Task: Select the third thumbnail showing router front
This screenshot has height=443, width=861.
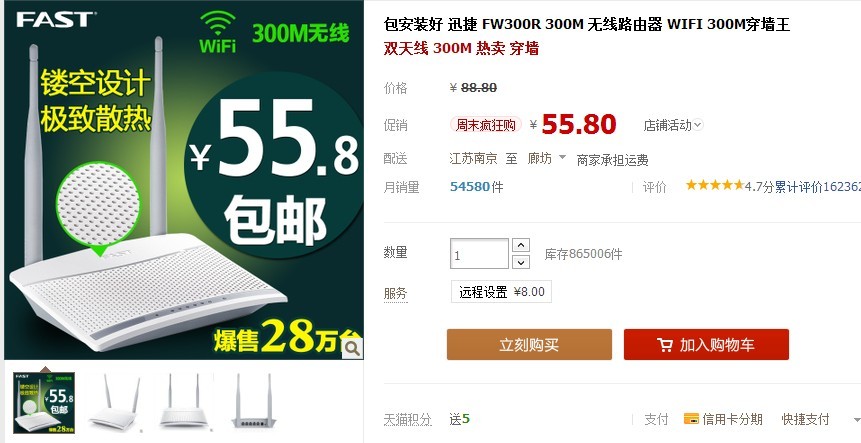Action: pyautogui.click(x=183, y=402)
